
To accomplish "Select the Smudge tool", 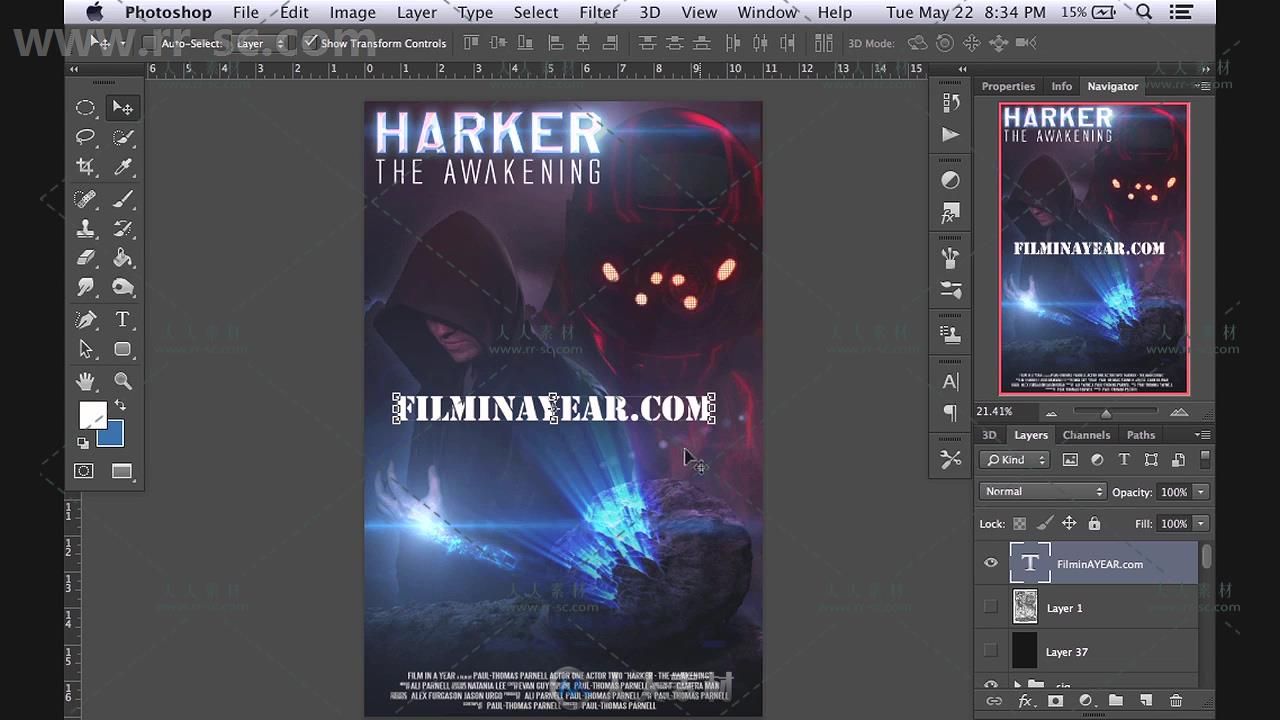I will (86, 288).
